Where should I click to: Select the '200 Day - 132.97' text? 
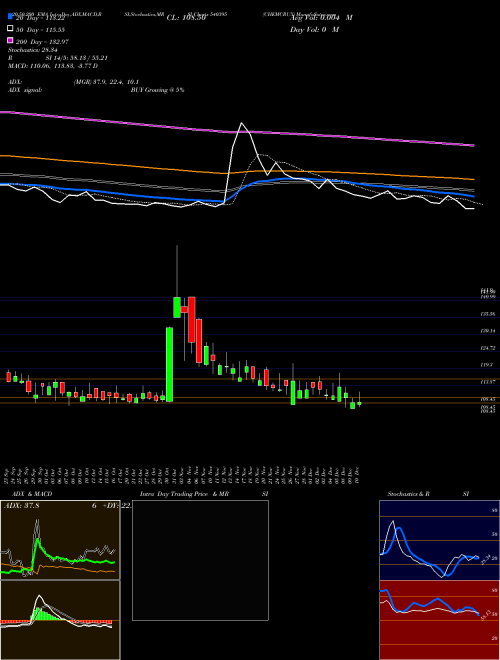pyautogui.click(x=42, y=42)
